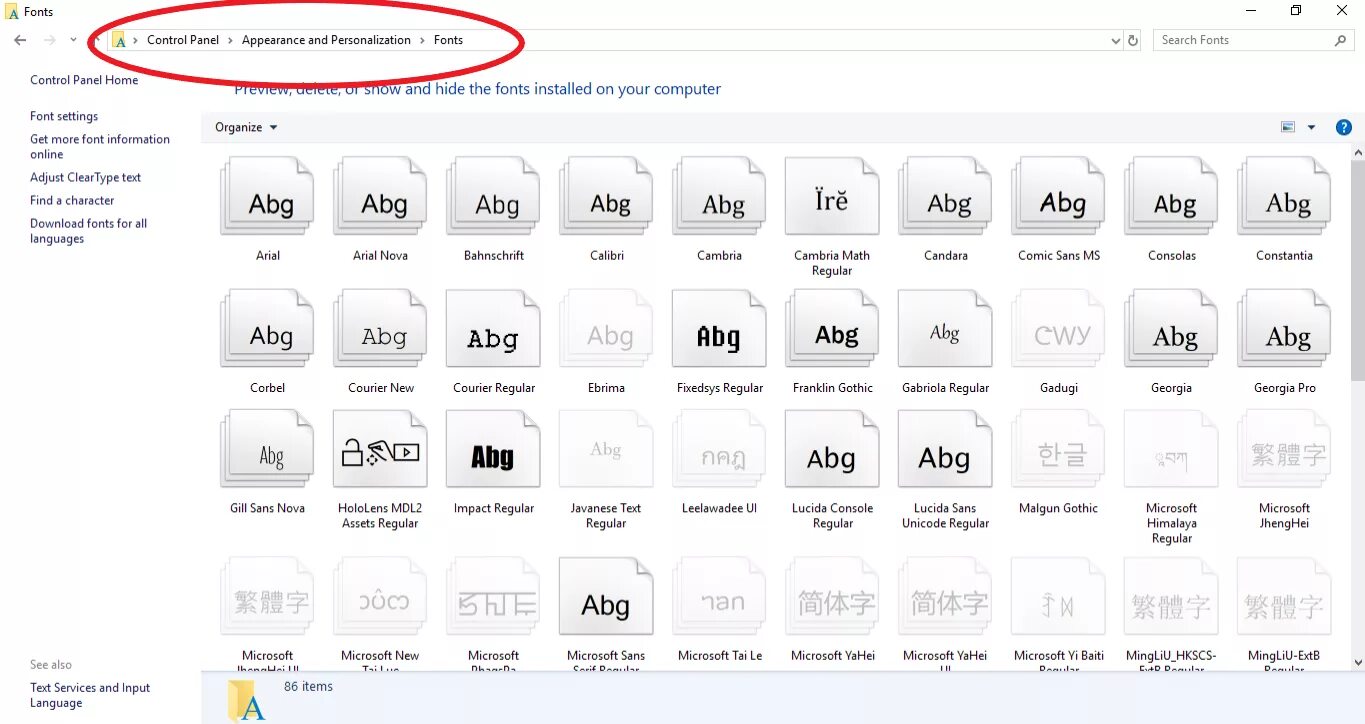The height and width of the screenshot is (724, 1365).
Task: Select the Consolas font icon
Action: pos(1171,196)
